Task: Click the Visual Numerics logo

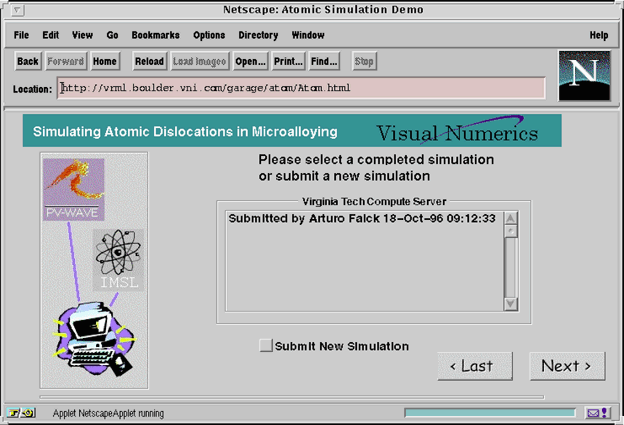Action: pyautogui.click(x=457, y=131)
